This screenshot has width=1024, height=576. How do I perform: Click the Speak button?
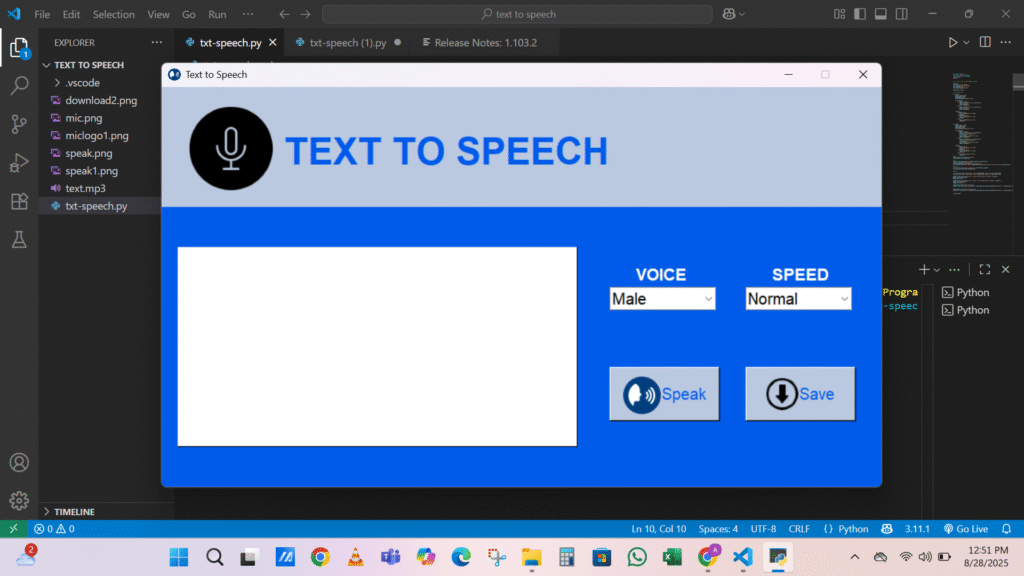[664, 394]
